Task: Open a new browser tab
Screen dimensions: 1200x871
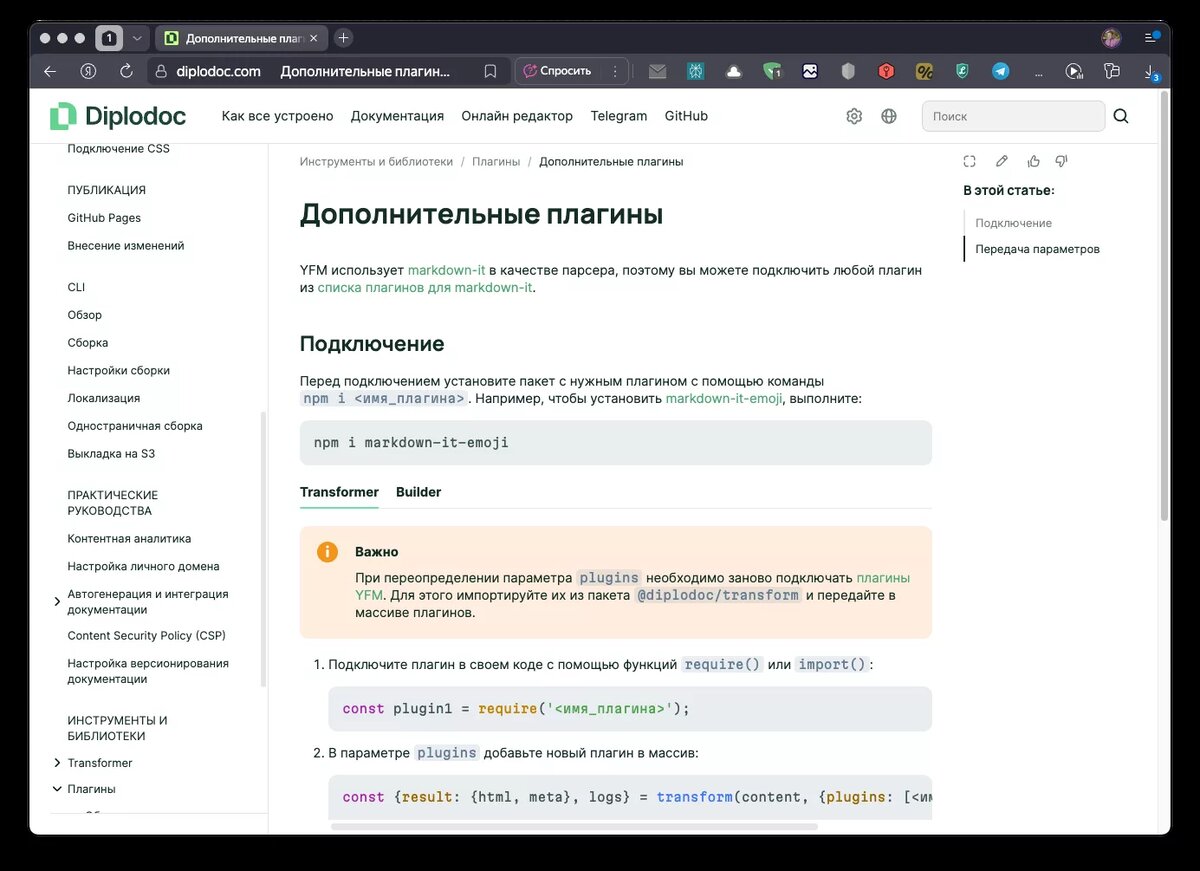Action: [343, 38]
